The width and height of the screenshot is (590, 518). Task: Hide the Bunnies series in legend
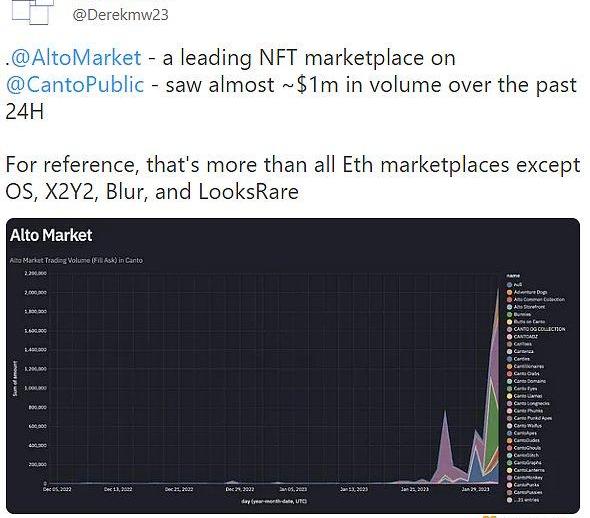point(522,314)
